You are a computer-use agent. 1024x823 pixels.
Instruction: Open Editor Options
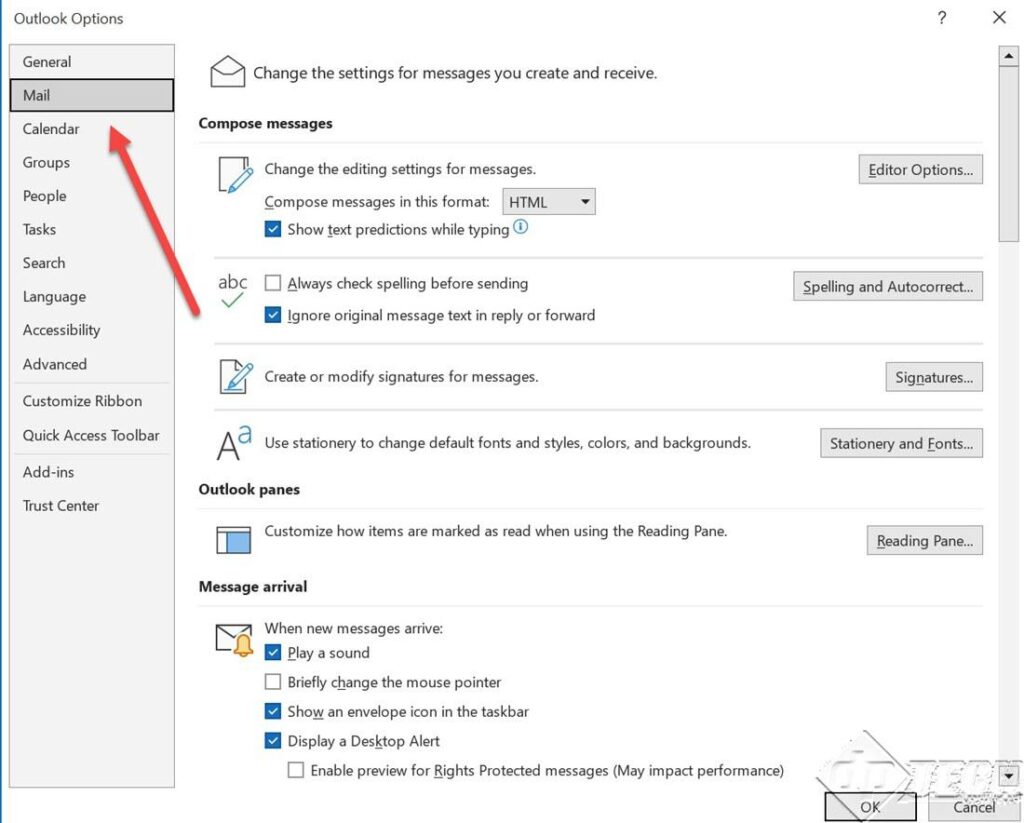click(x=920, y=169)
